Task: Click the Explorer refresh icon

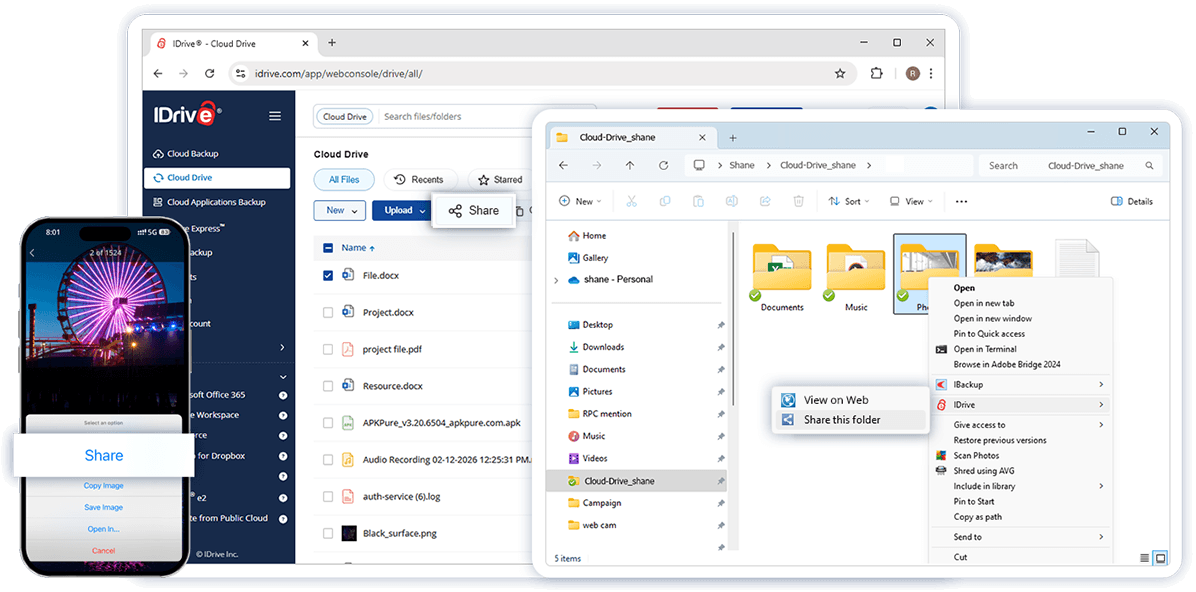Action: (x=664, y=166)
